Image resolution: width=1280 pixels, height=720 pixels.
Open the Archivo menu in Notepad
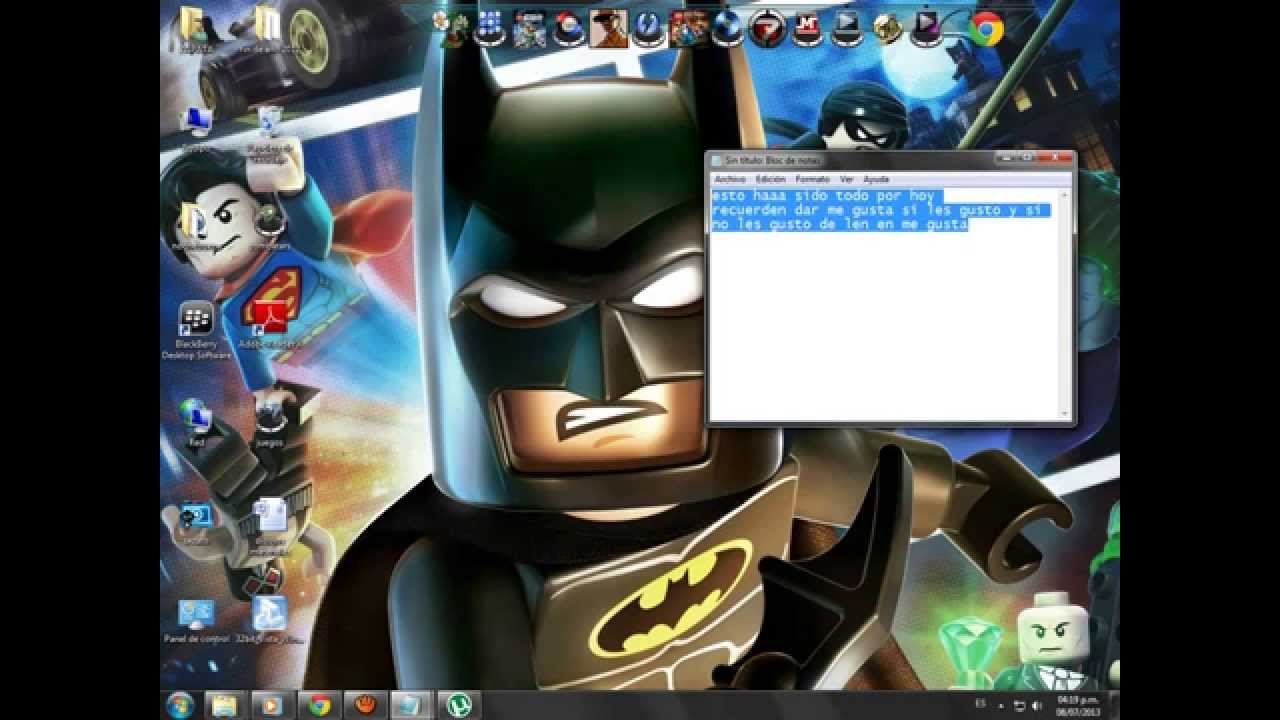pos(729,179)
